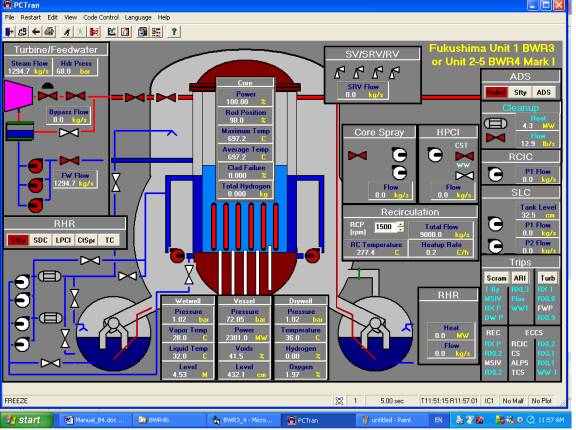Open the File menu
The image size is (576, 430).
tap(9, 17)
